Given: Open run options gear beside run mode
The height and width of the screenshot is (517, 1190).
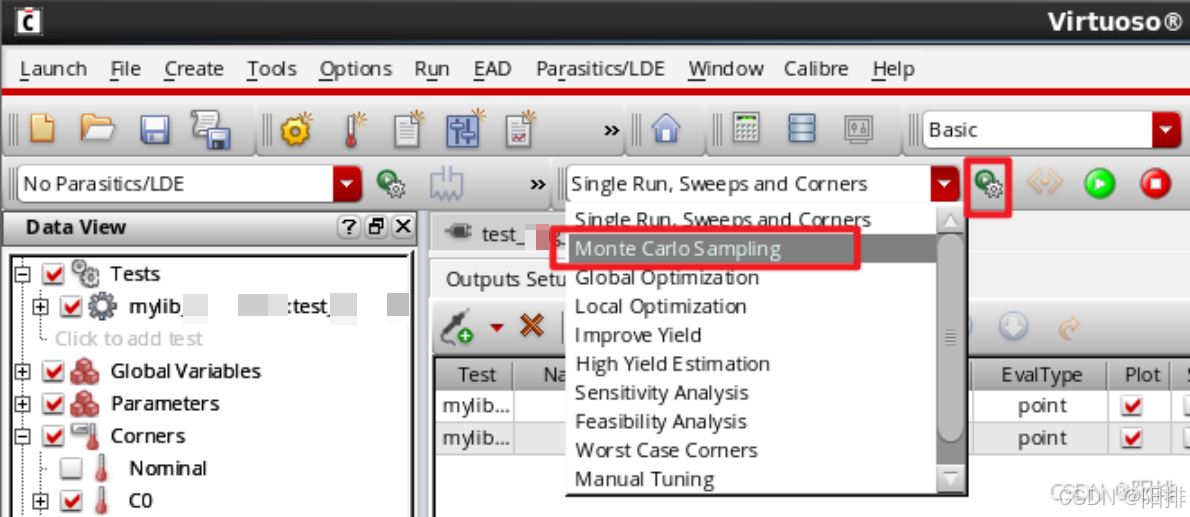Looking at the screenshot, I should [x=988, y=184].
